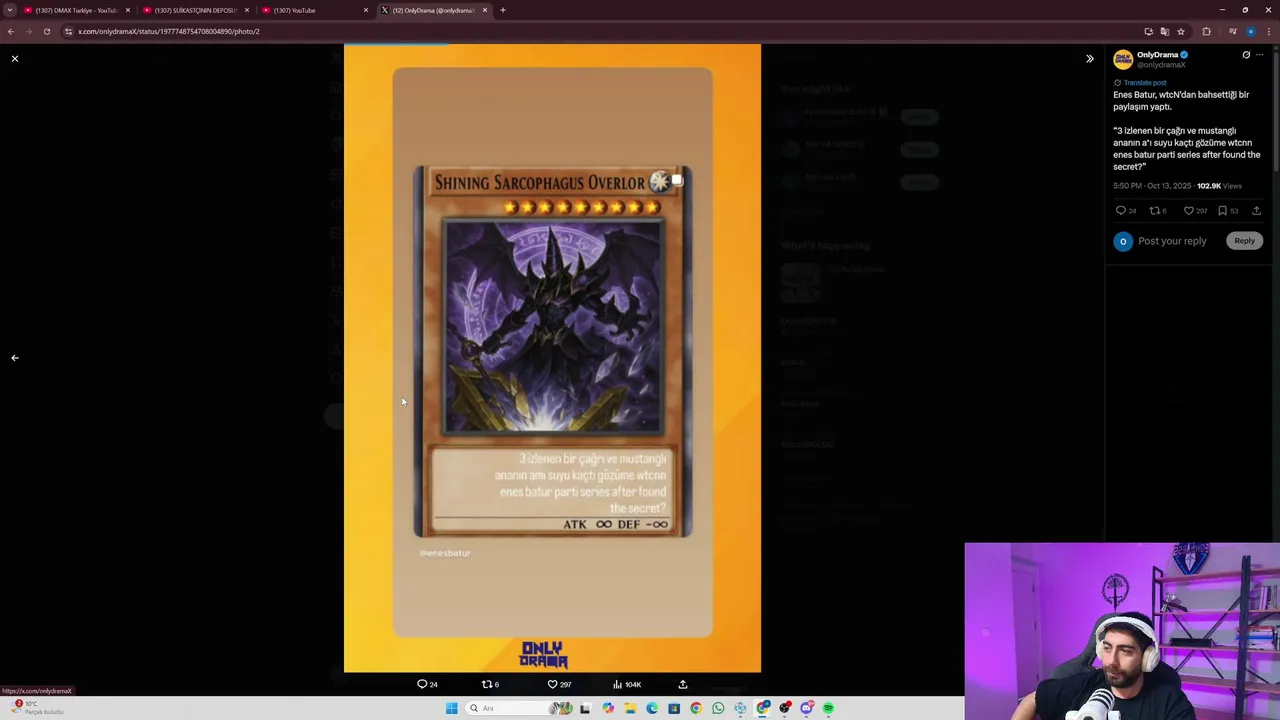Open WhatsApp from taskbar
Viewport: 1280px width, 720px height.
(718, 708)
